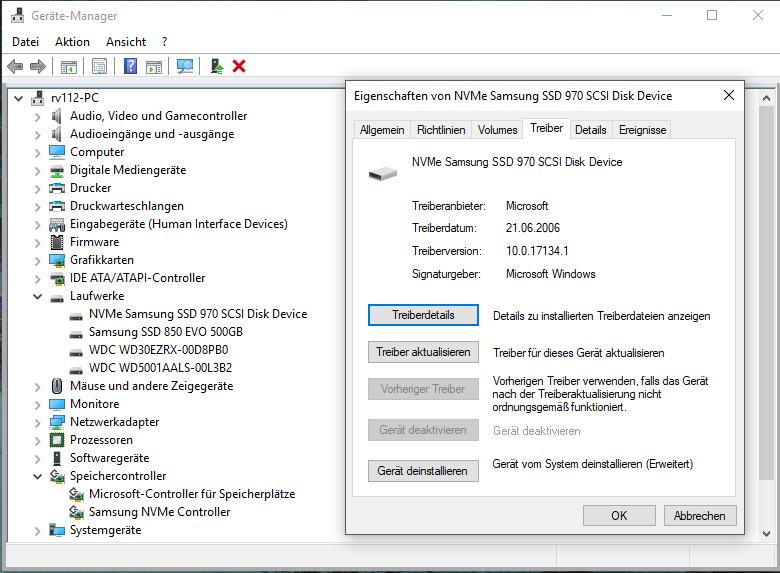Image resolution: width=780 pixels, height=573 pixels.
Task: Select Microsoft-Controller für Speicherplätze
Action: (192, 494)
